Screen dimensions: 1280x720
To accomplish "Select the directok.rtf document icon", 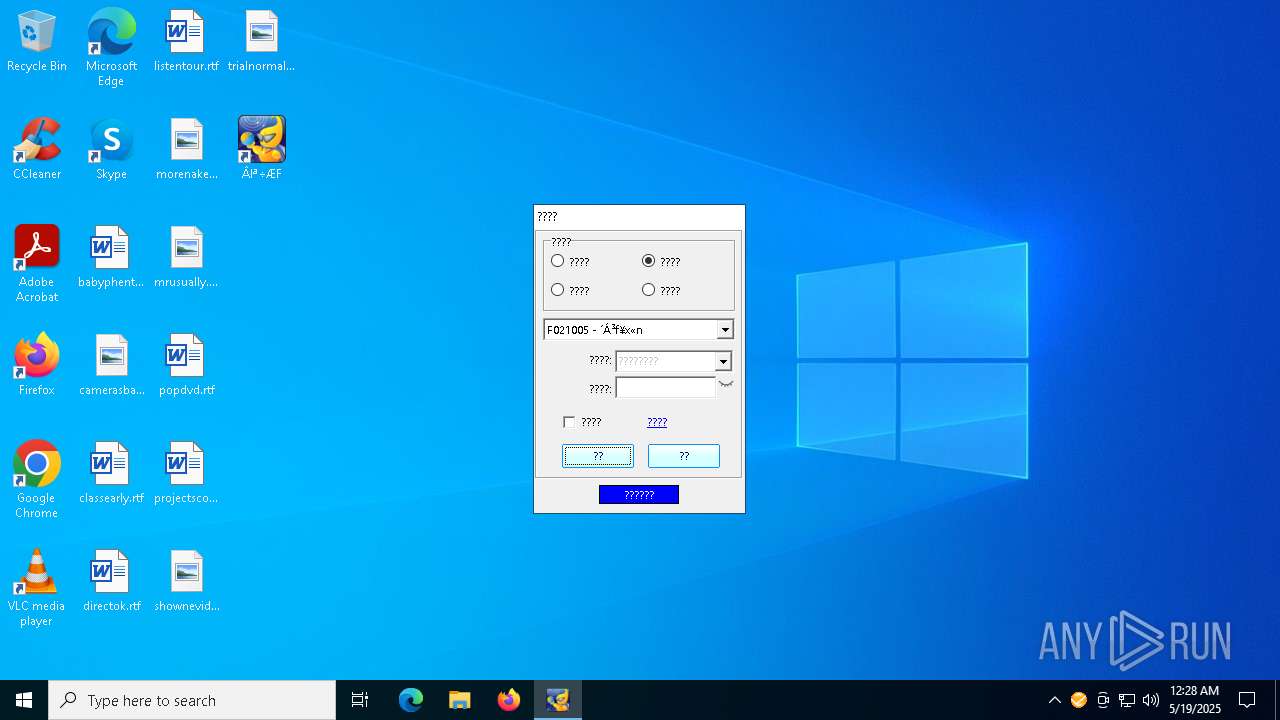I will coord(111,582).
